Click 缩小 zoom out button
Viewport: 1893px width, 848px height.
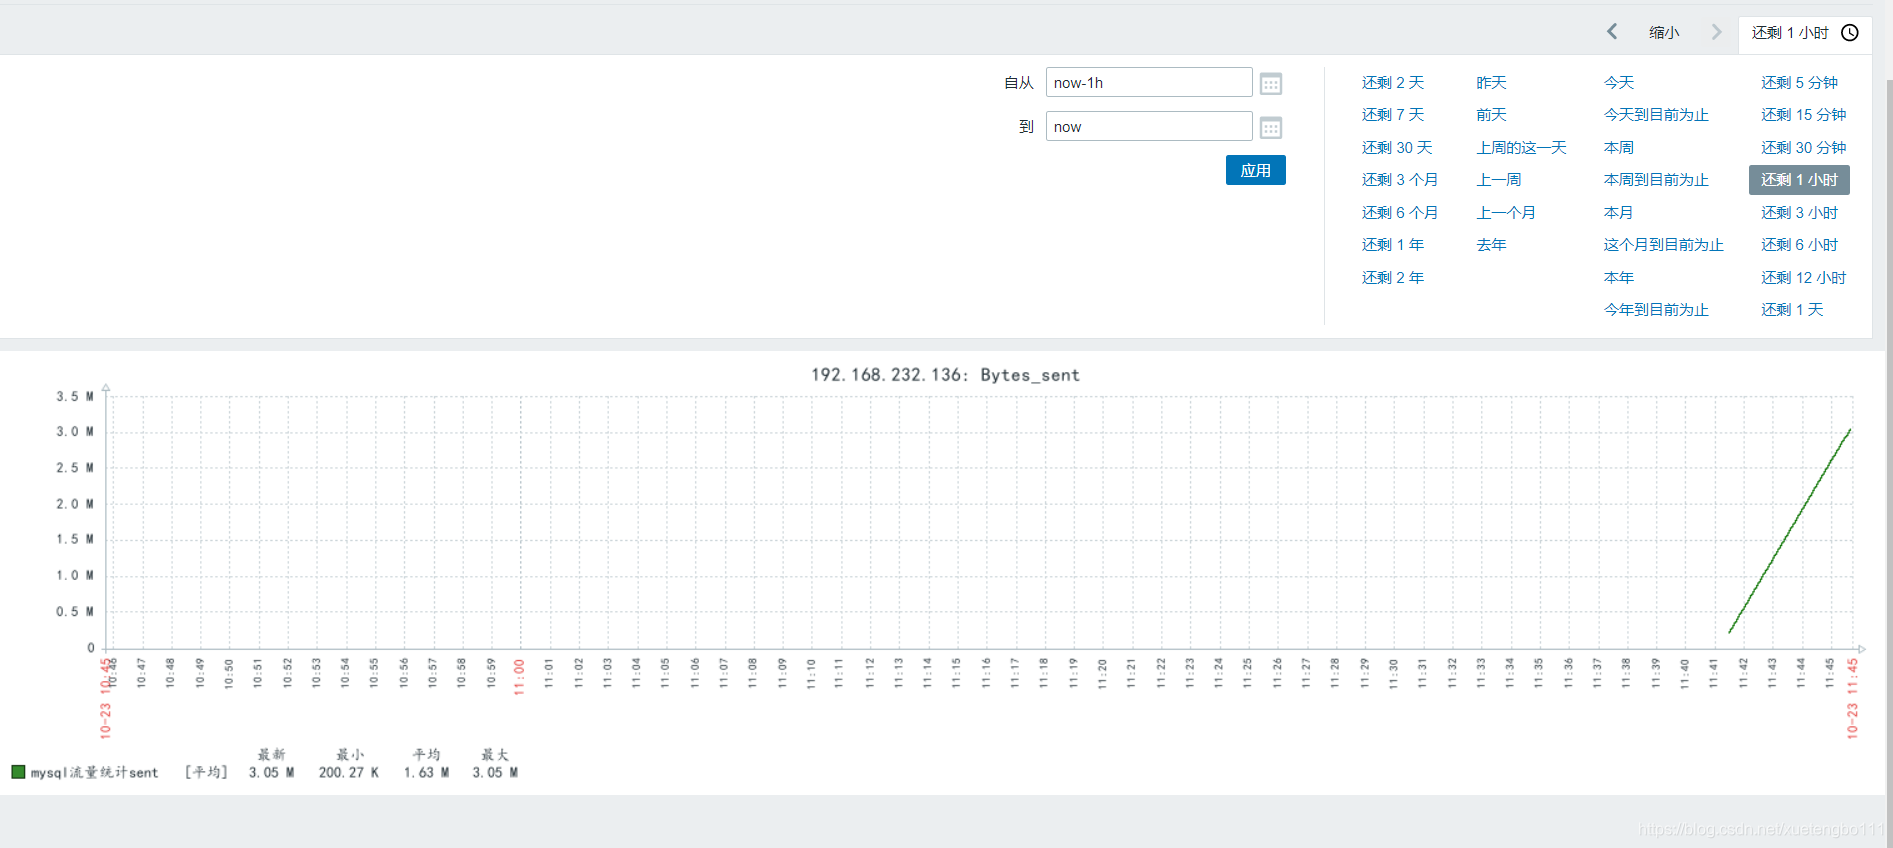(x=1664, y=33)
